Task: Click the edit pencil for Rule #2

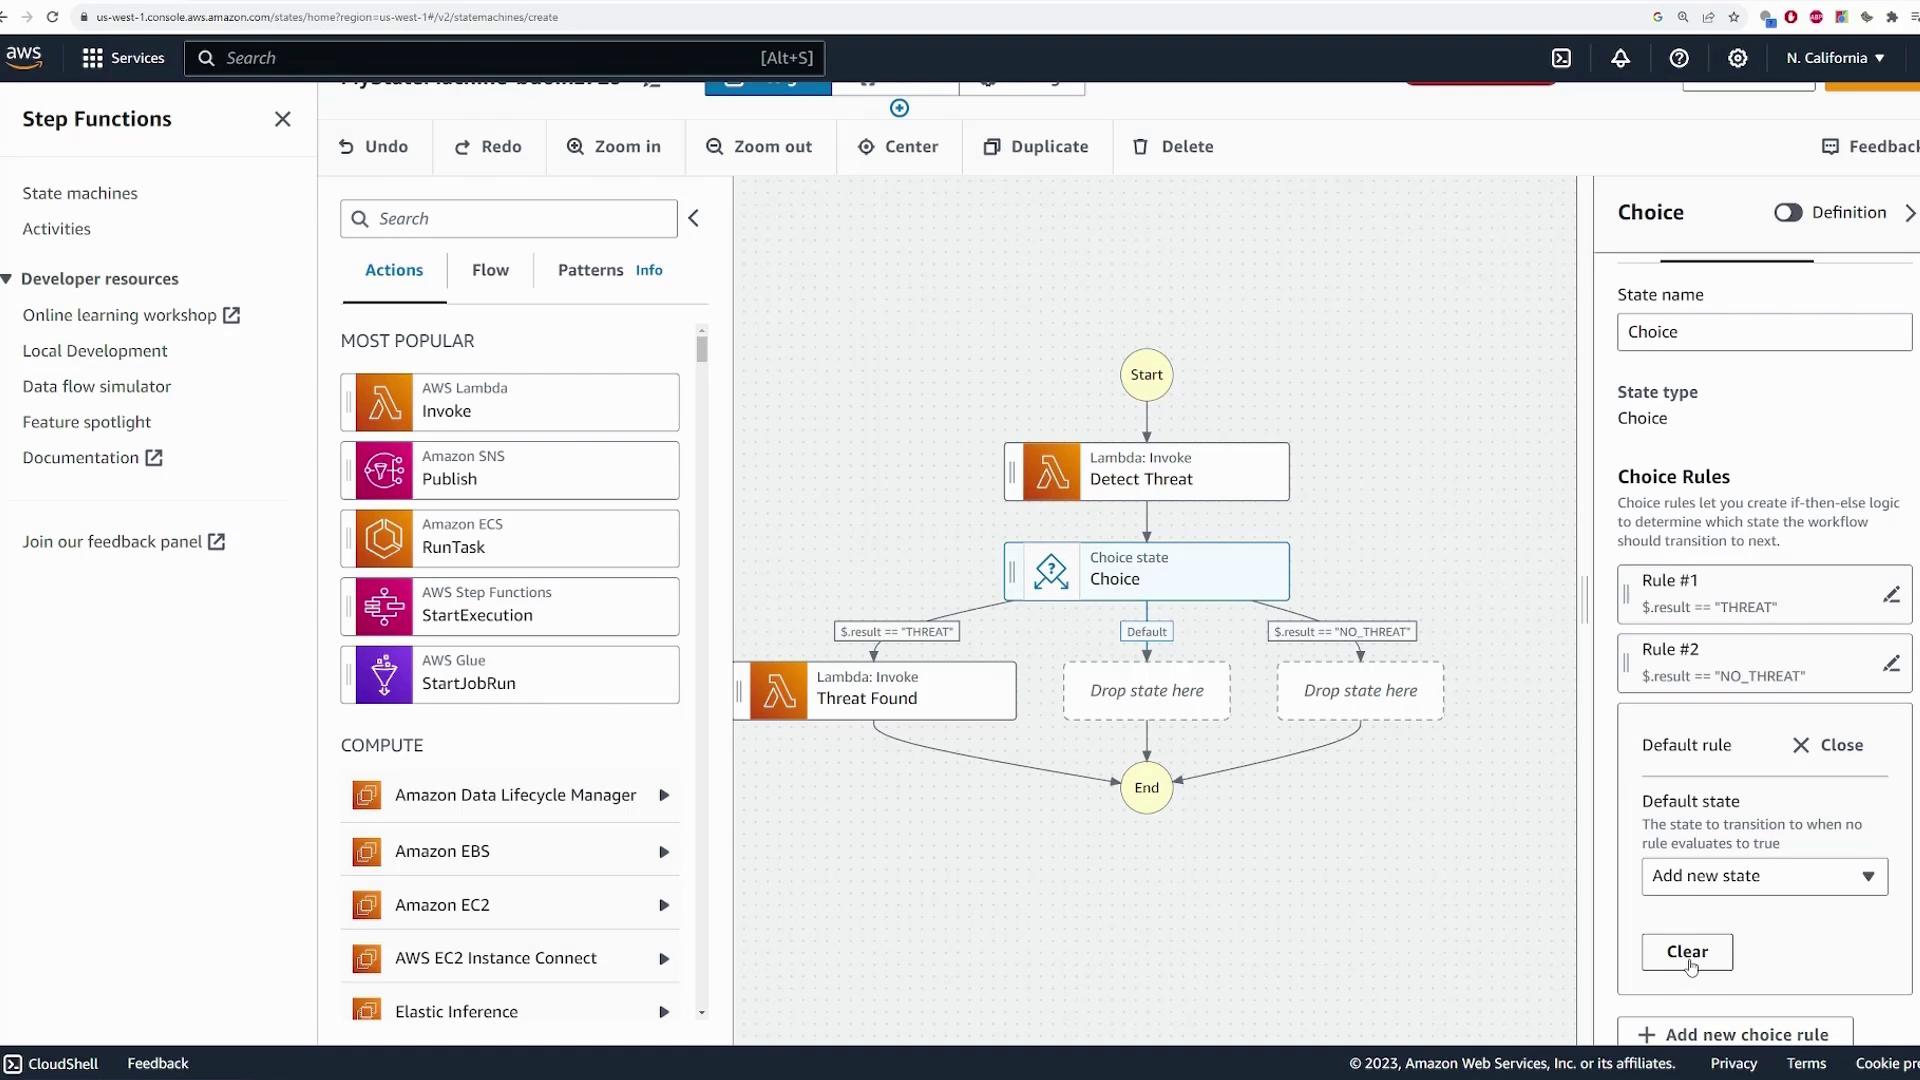Action: tap(1891, 663)
